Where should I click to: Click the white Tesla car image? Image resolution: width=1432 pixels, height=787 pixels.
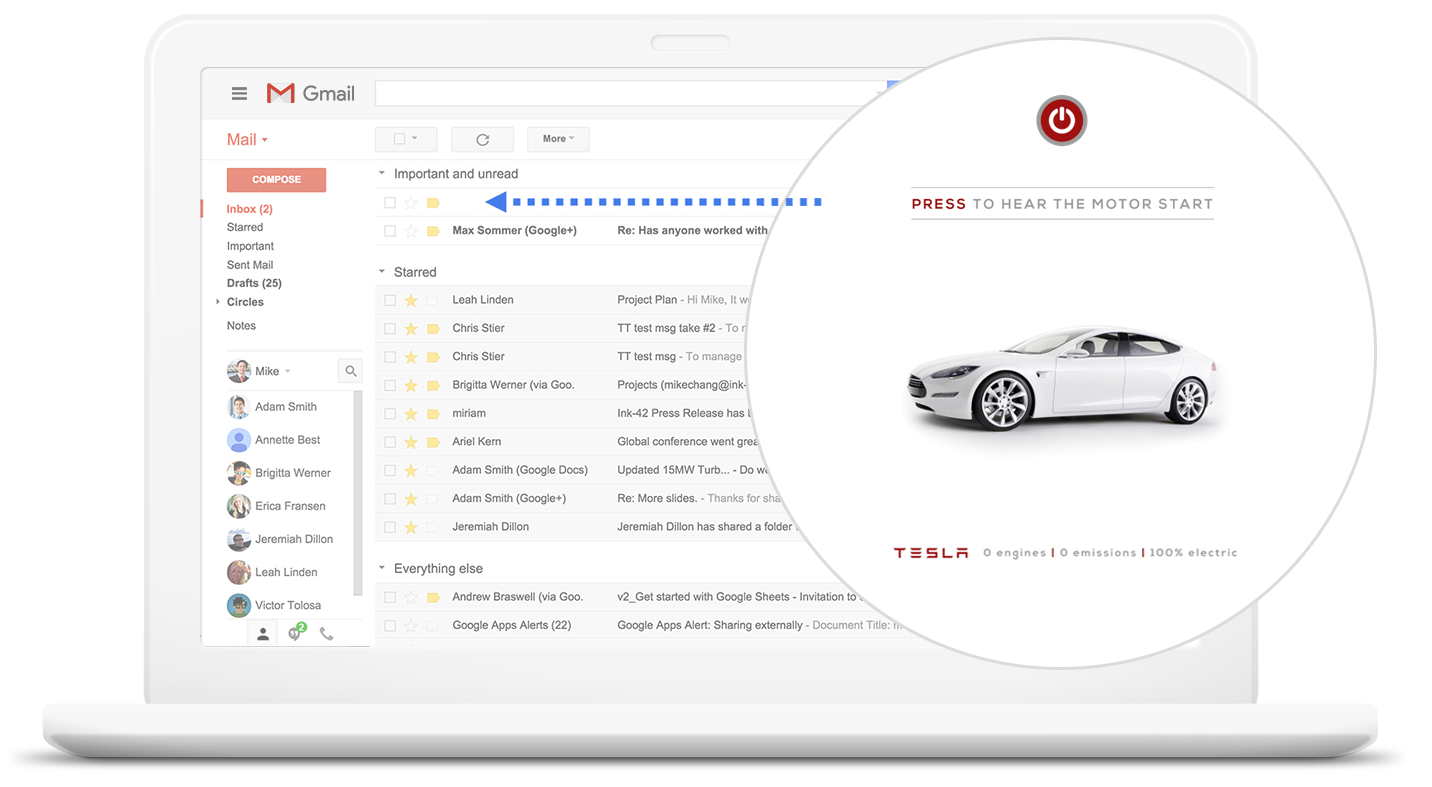tap(1062, 380)
